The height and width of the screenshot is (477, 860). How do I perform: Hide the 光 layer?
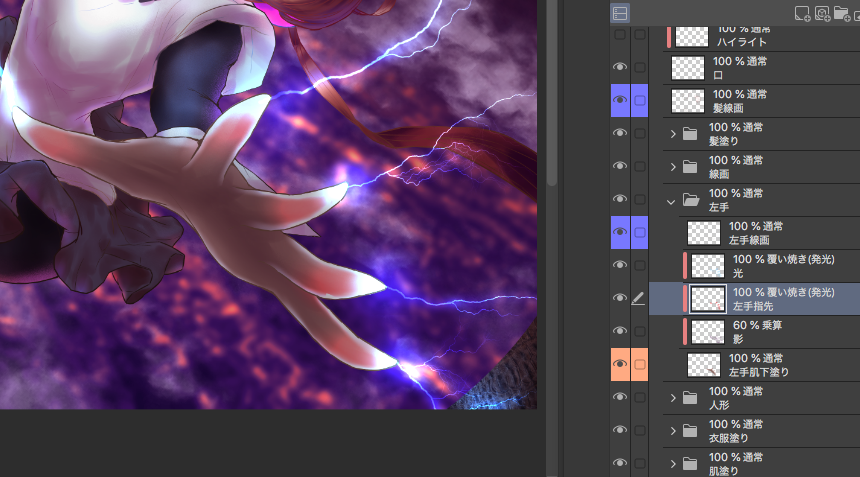(620, 265)
